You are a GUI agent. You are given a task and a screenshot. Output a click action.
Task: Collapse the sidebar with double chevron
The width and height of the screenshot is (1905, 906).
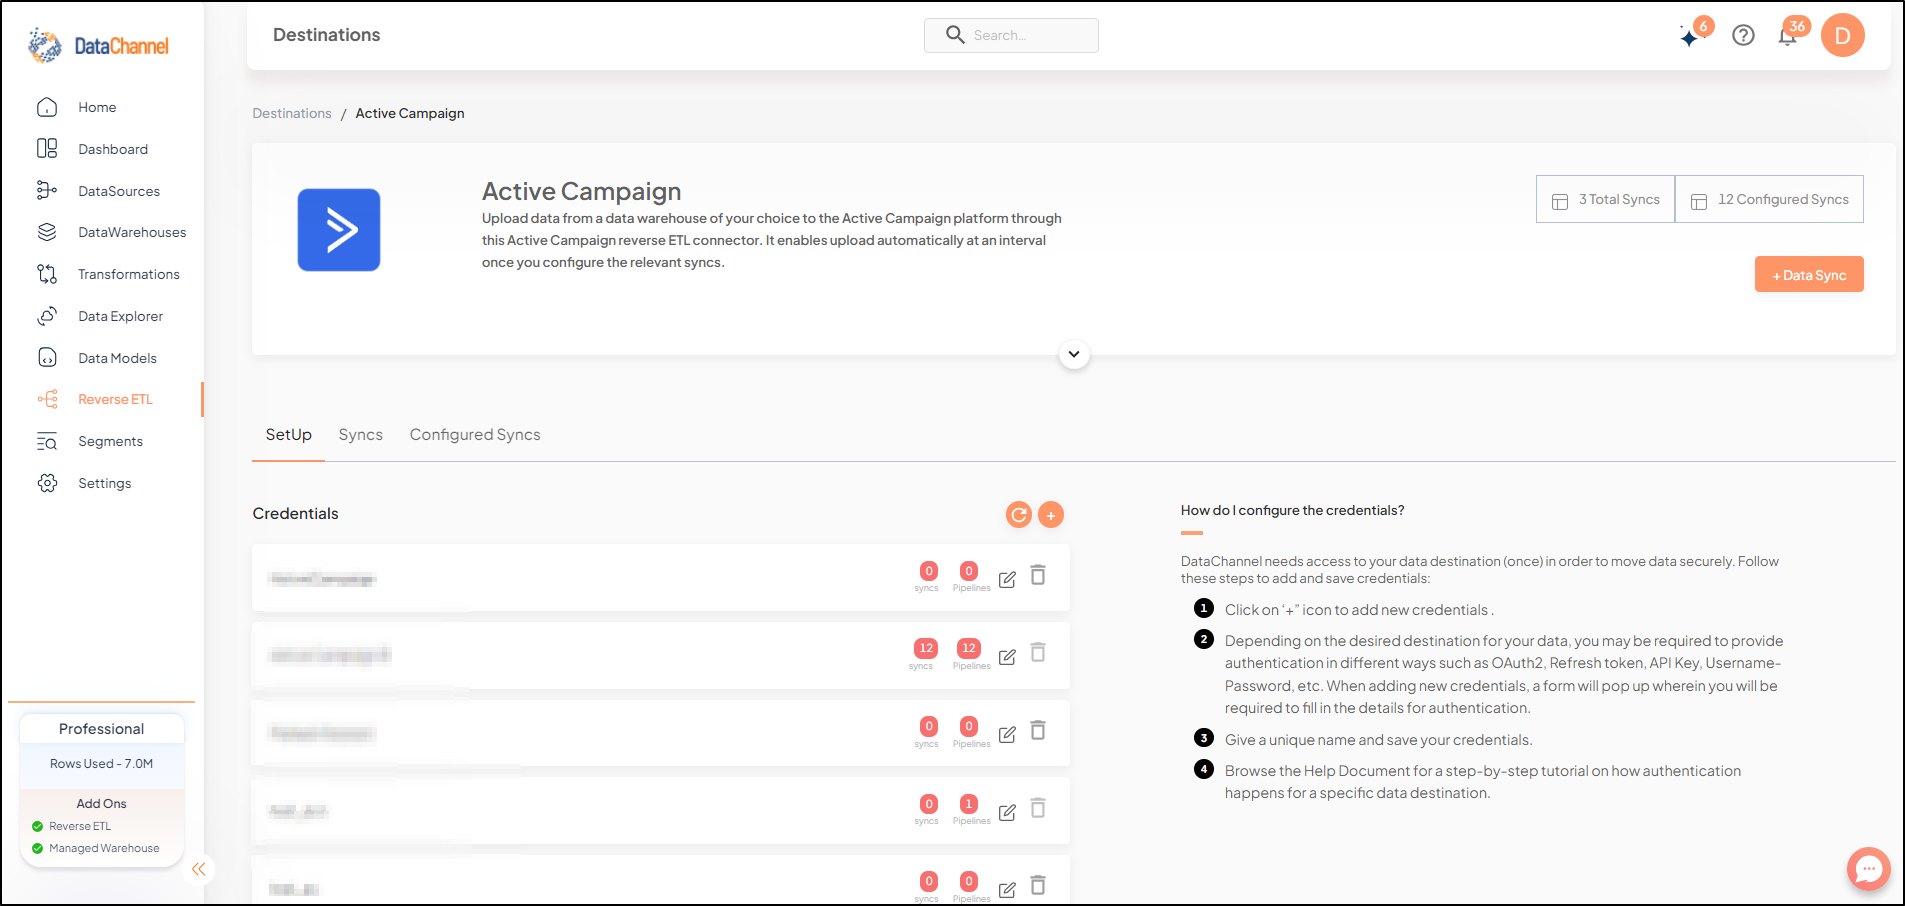click(199, 869)
